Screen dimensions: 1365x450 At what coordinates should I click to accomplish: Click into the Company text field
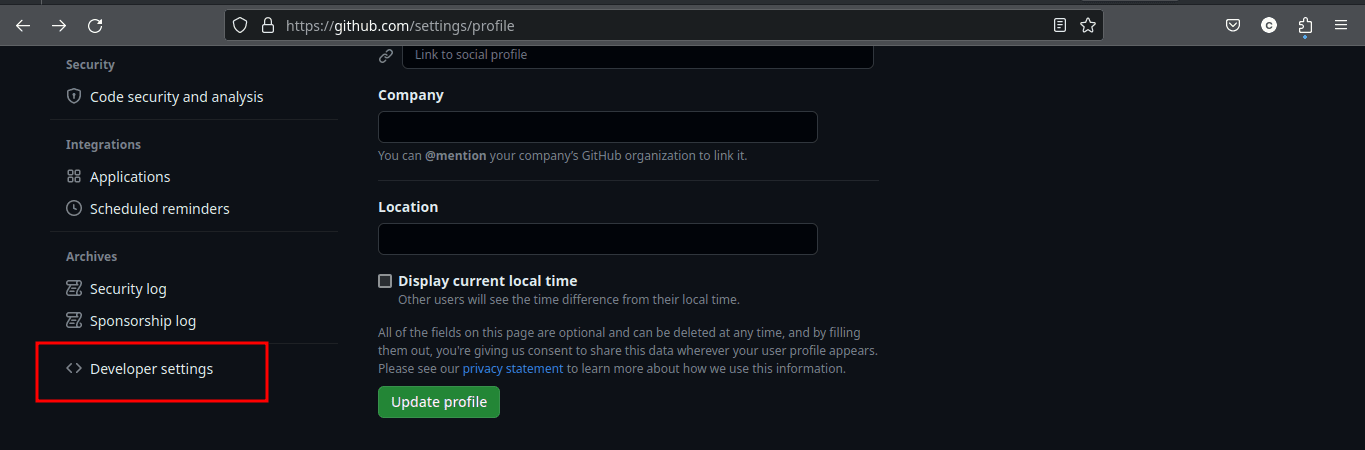pos(598,127)
